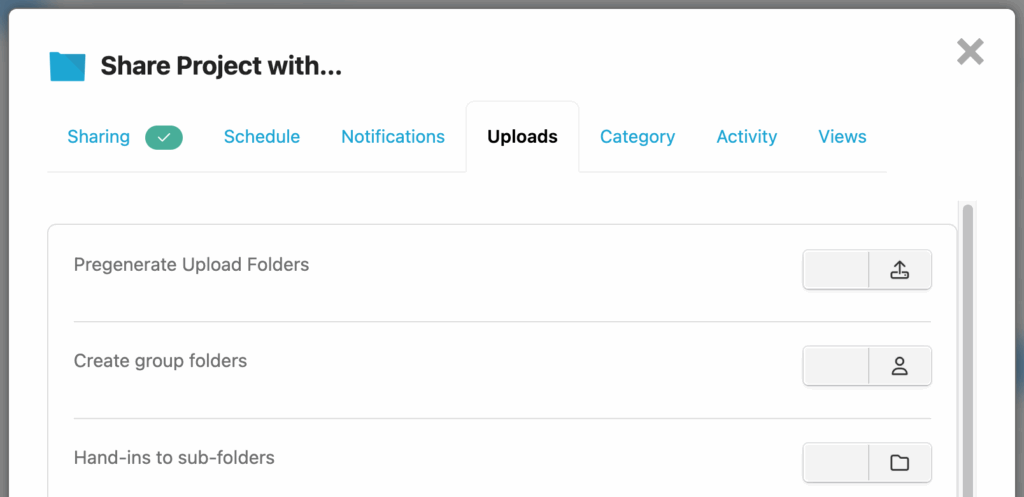1024x497 pixels.
Task: Click the person icon beside Create group folders
Action: [x=899, y=366]
